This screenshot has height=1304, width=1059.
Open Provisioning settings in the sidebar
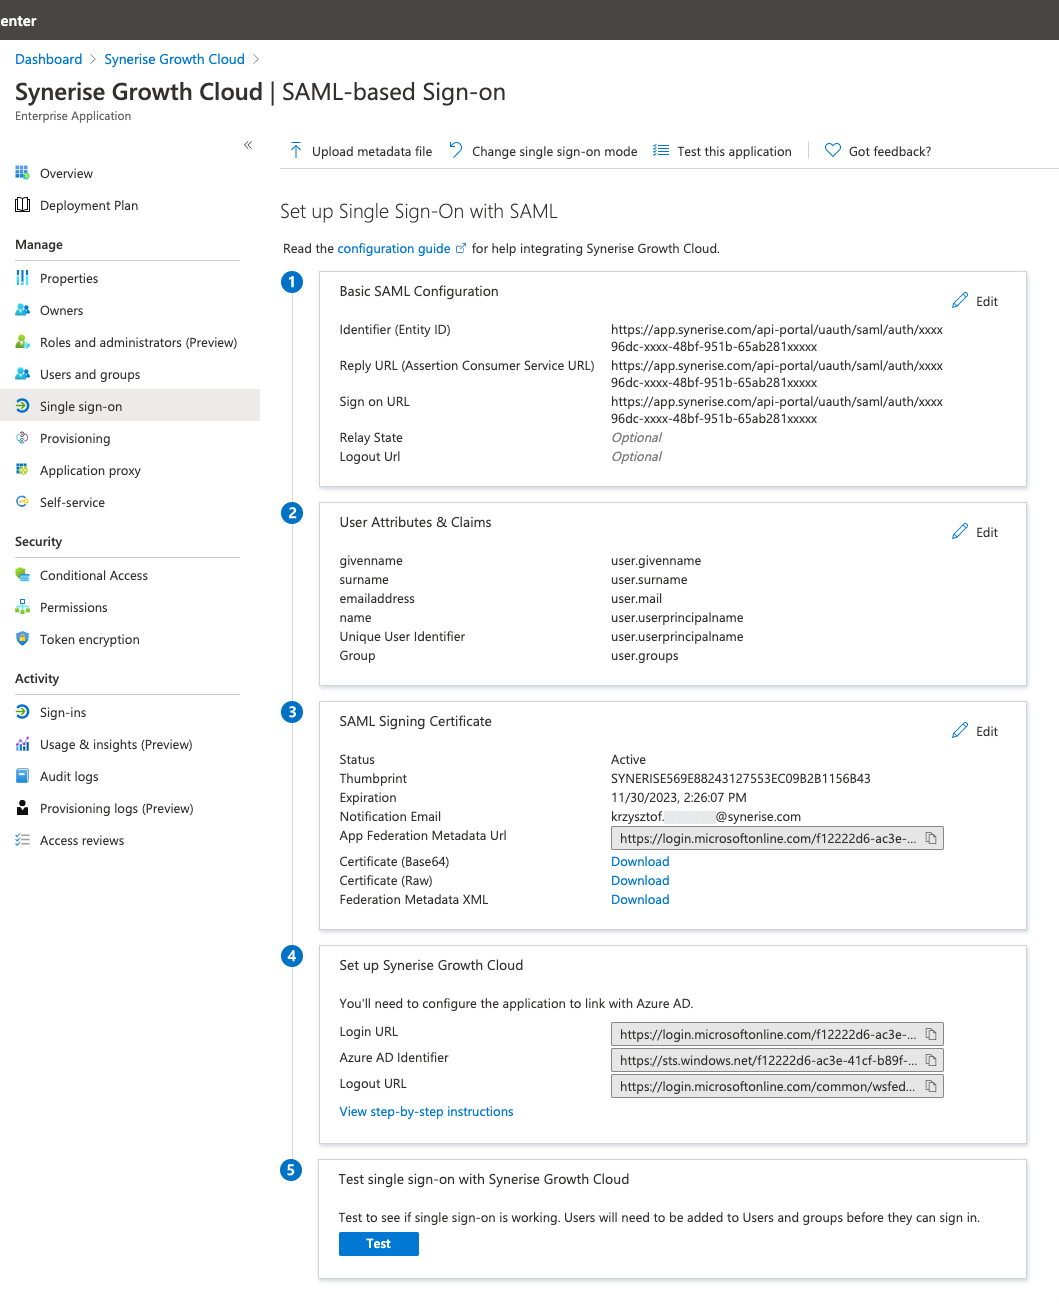click(x=74, y=438)
